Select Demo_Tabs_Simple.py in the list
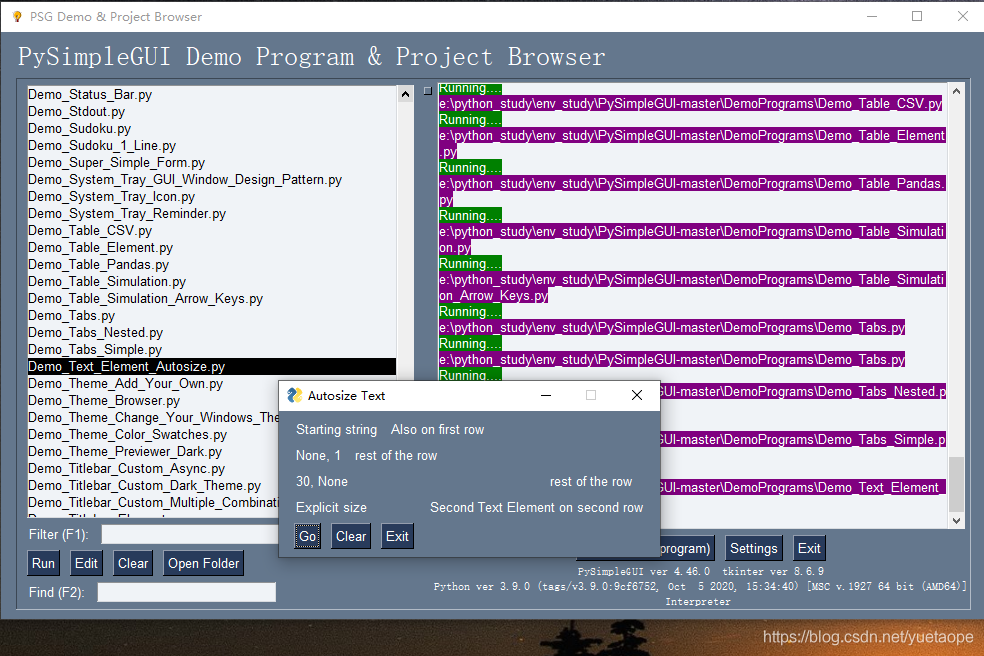984x656 pixels. (x=211, y=349)
